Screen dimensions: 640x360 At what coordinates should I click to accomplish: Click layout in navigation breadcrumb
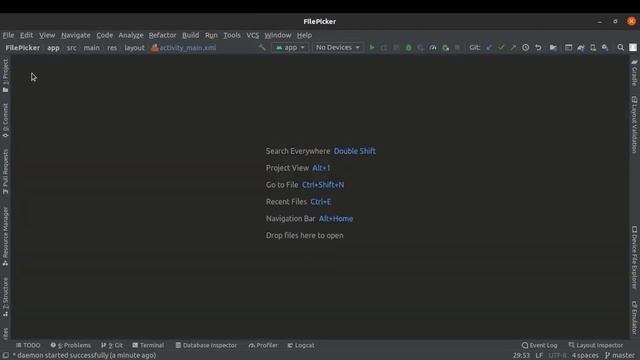pos(134,48)
